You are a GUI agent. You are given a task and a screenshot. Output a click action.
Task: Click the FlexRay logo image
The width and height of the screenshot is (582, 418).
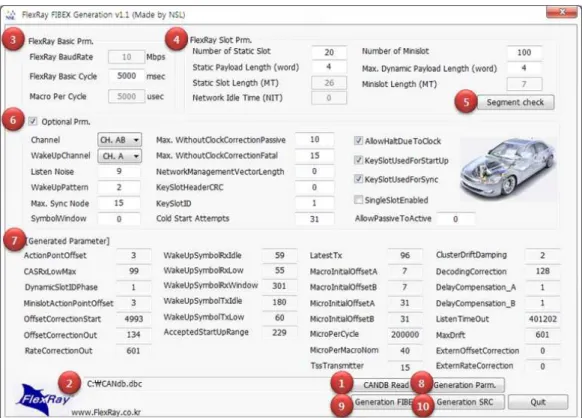[42, 400]
